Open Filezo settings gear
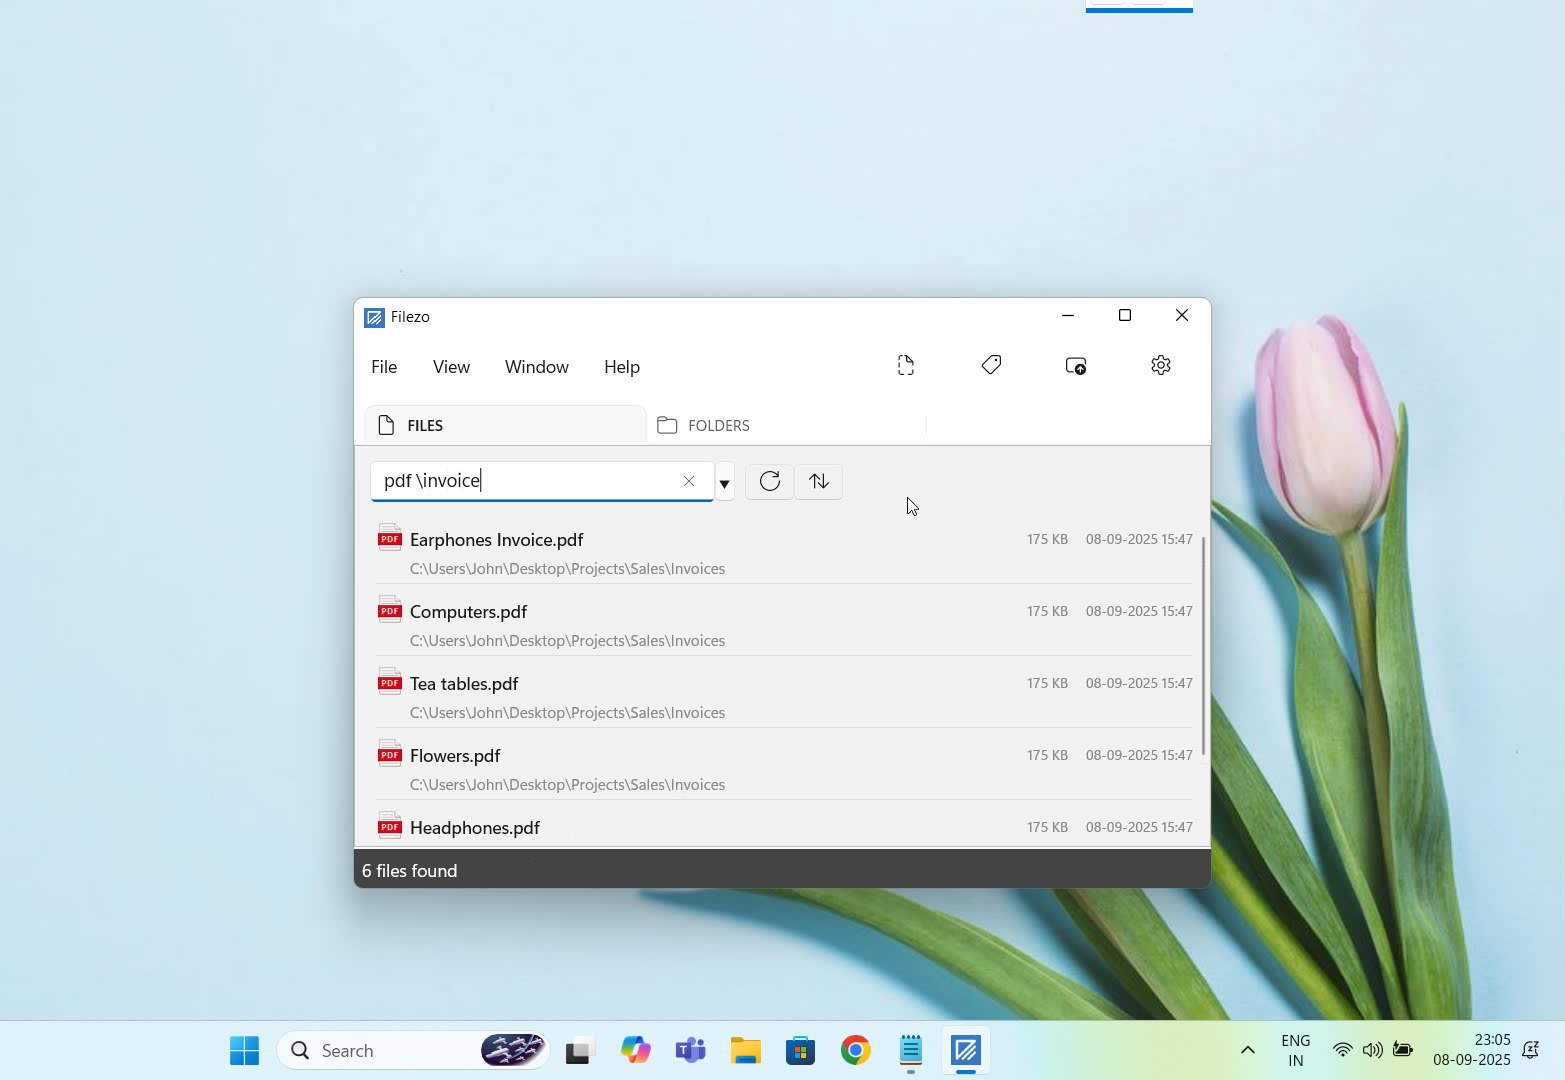1565x1080 pixels. tap(1160, 366)
